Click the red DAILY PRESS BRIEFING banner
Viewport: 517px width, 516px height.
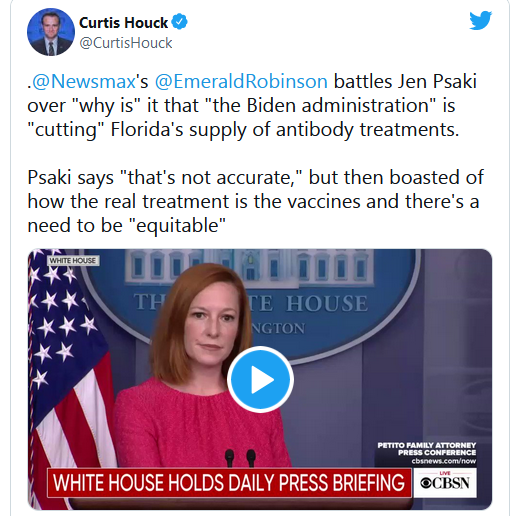(x=229, y=482)
